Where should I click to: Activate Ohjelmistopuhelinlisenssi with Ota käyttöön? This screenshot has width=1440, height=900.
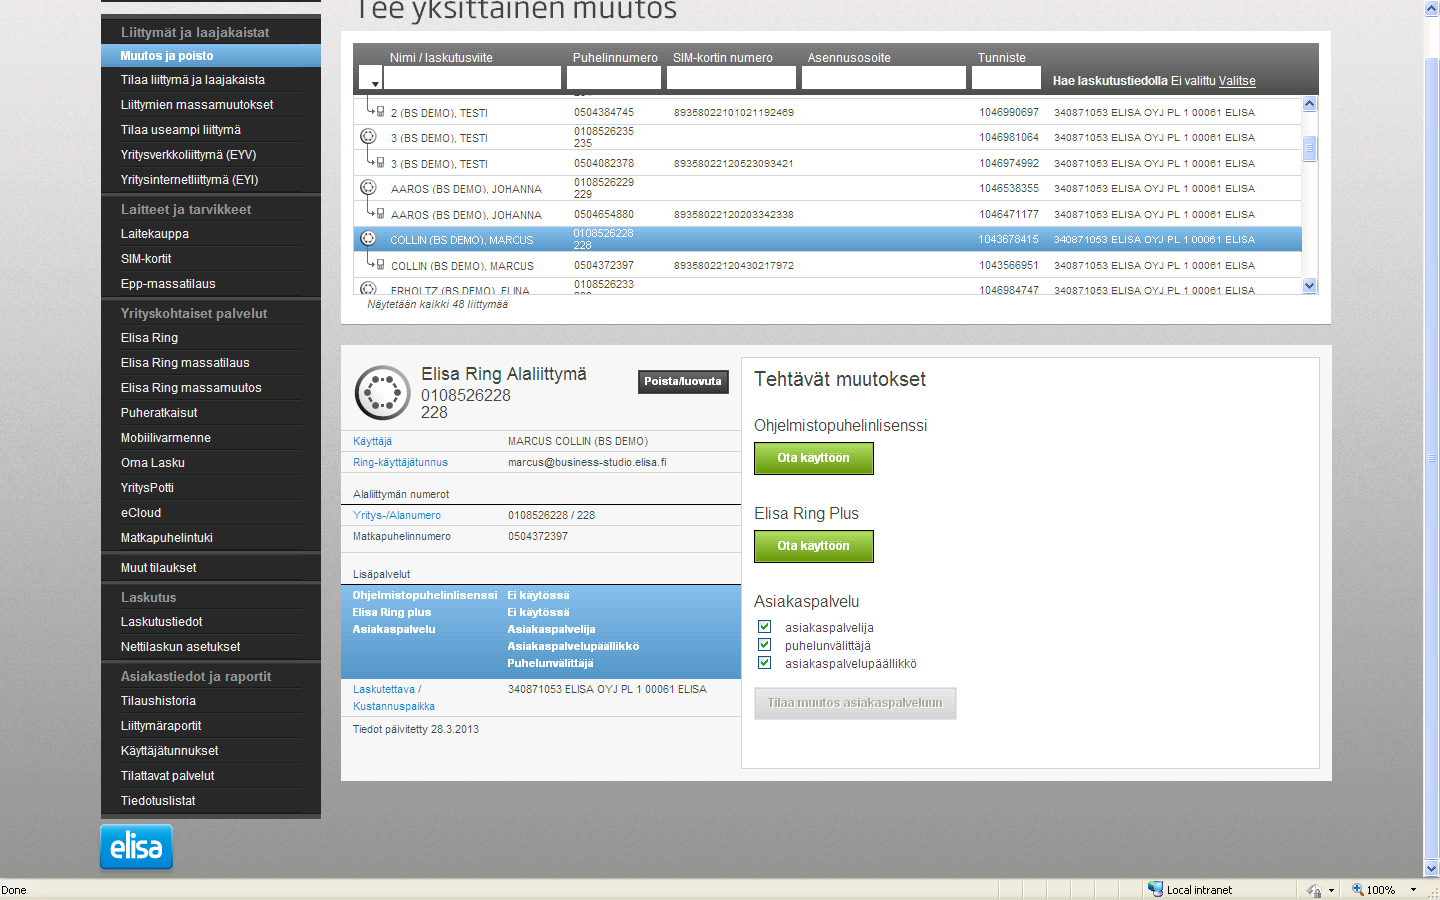814,458
